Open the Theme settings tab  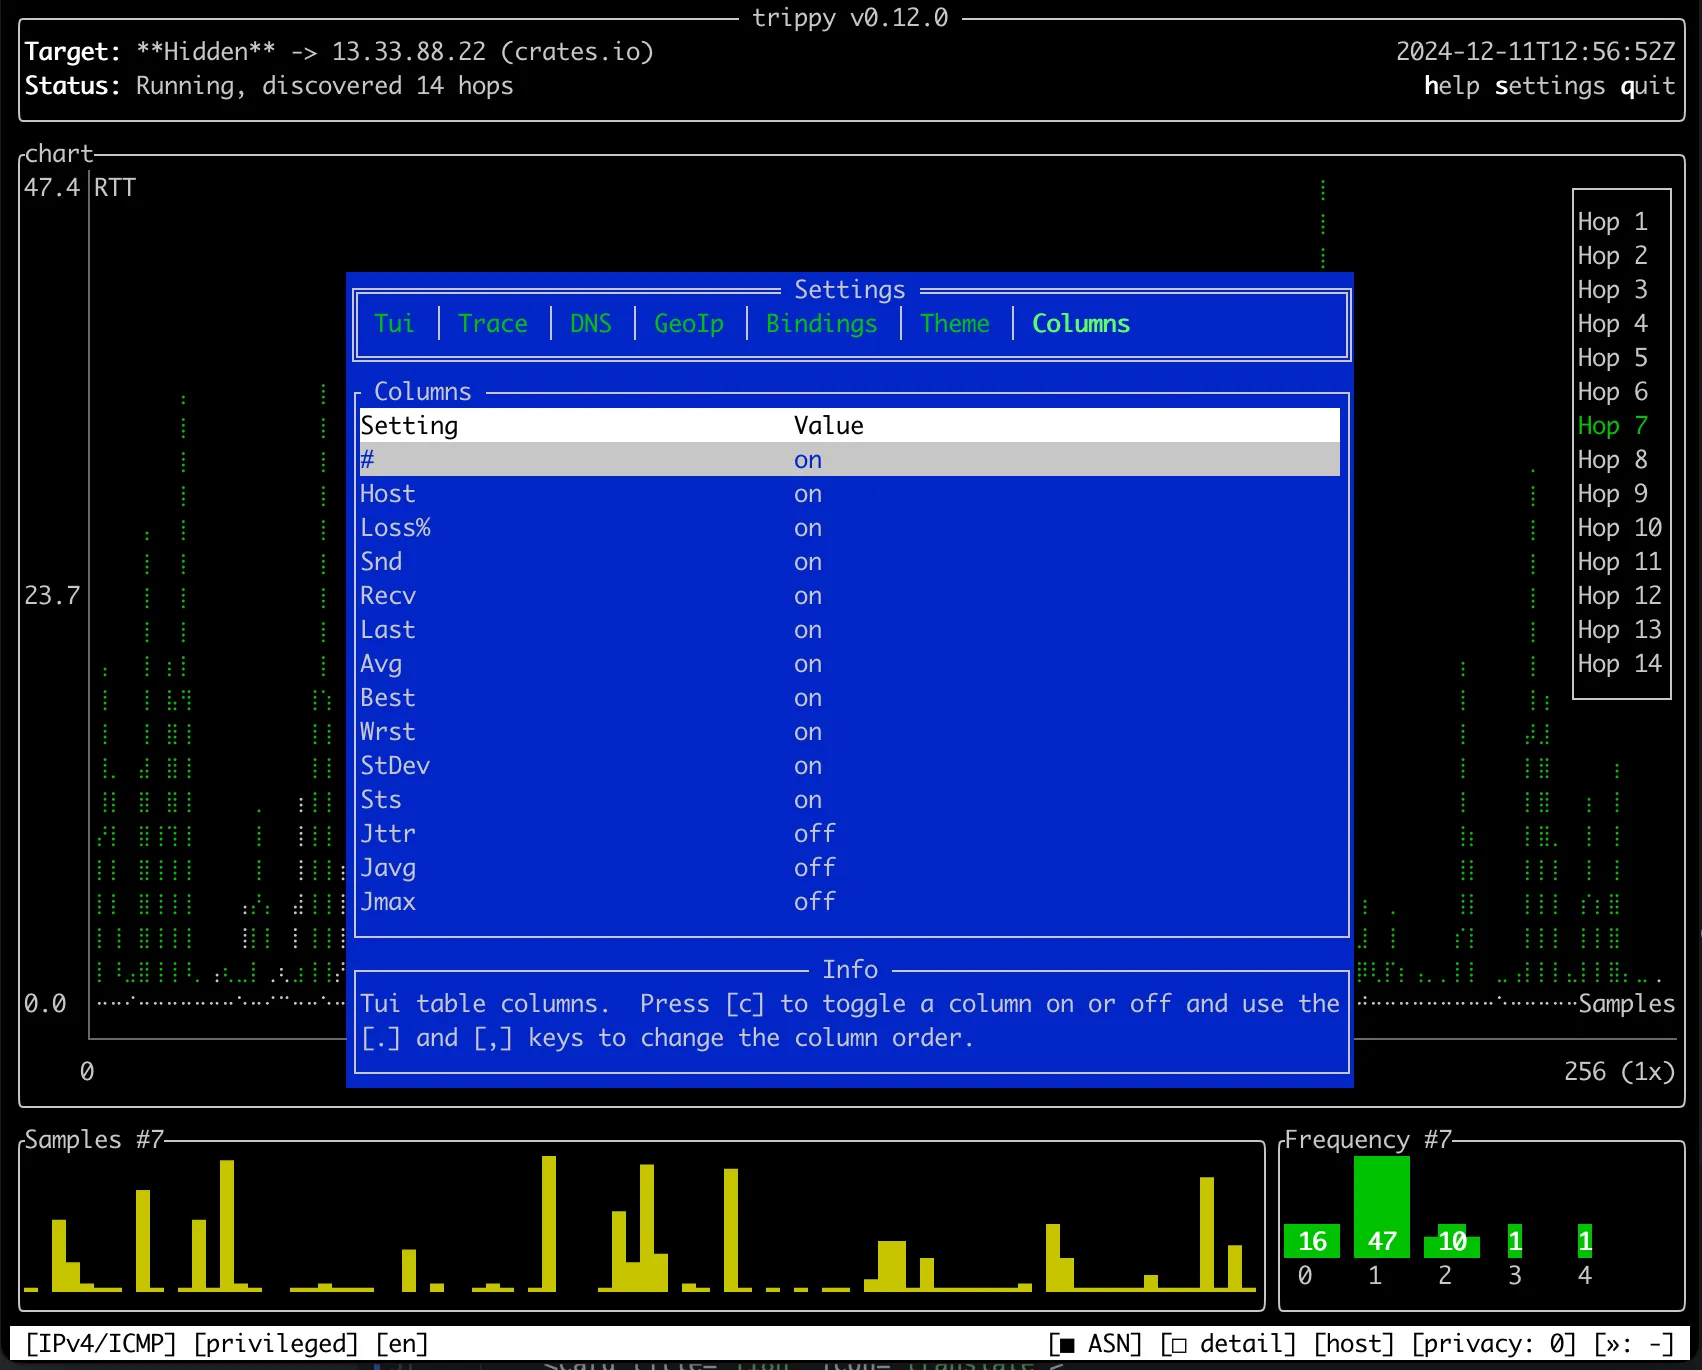[x=954, y=324]
